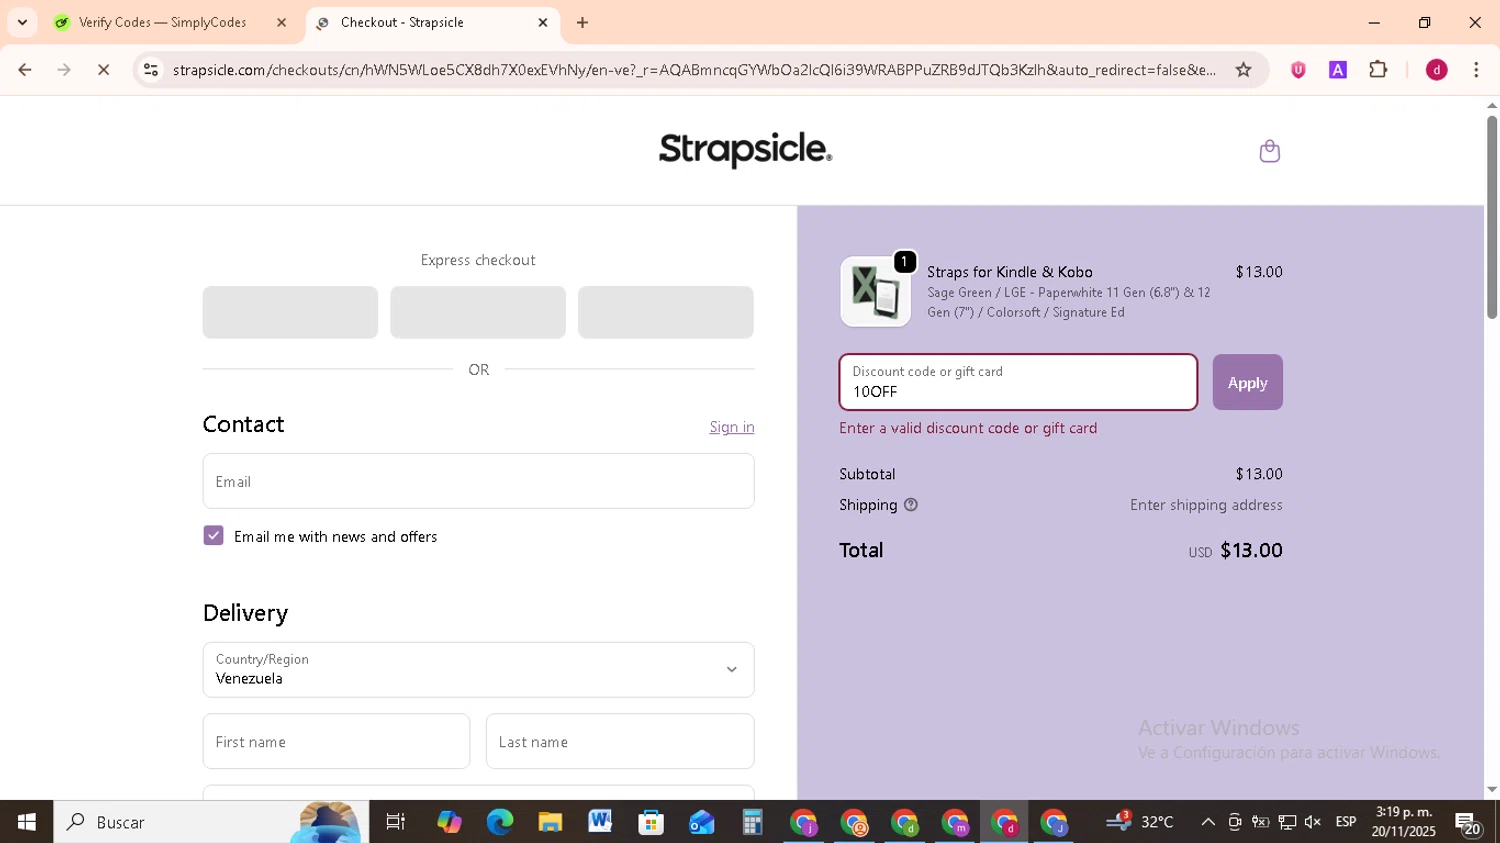Launch Copilot from the taskbar
Image resolution: width=1500 pixels, height=843 pixels.
point(449,822)
